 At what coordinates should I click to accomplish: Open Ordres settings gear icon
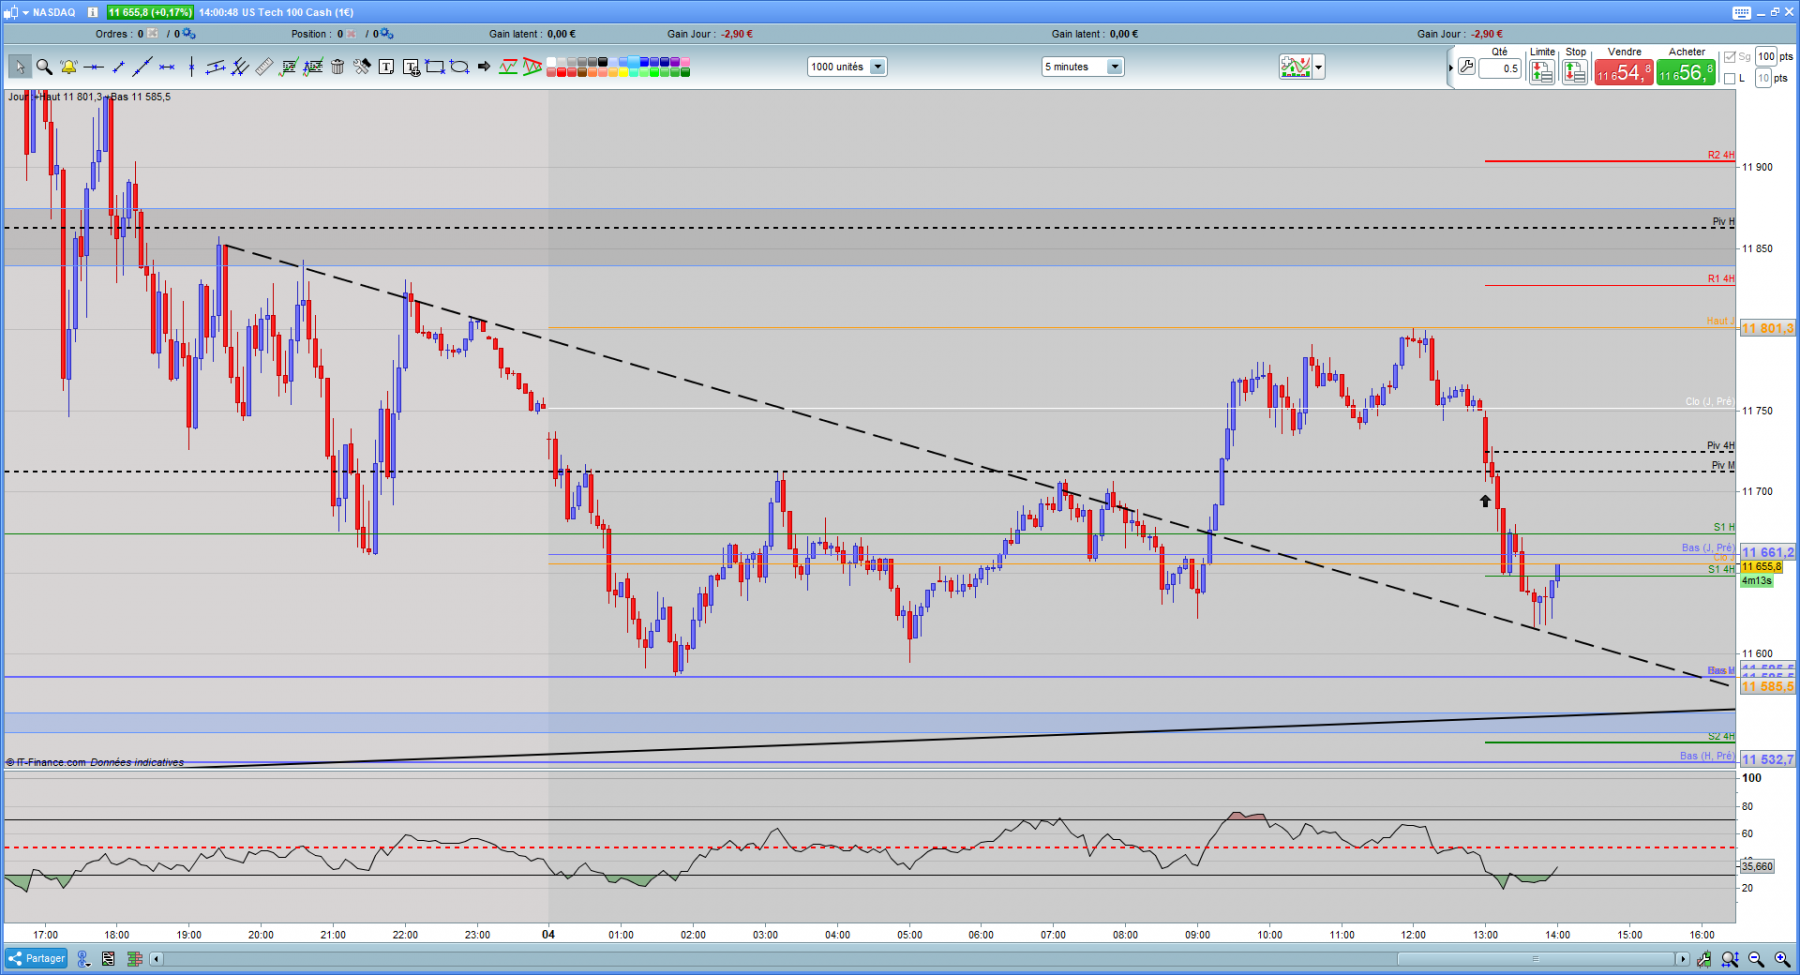[x=189, y=34]
